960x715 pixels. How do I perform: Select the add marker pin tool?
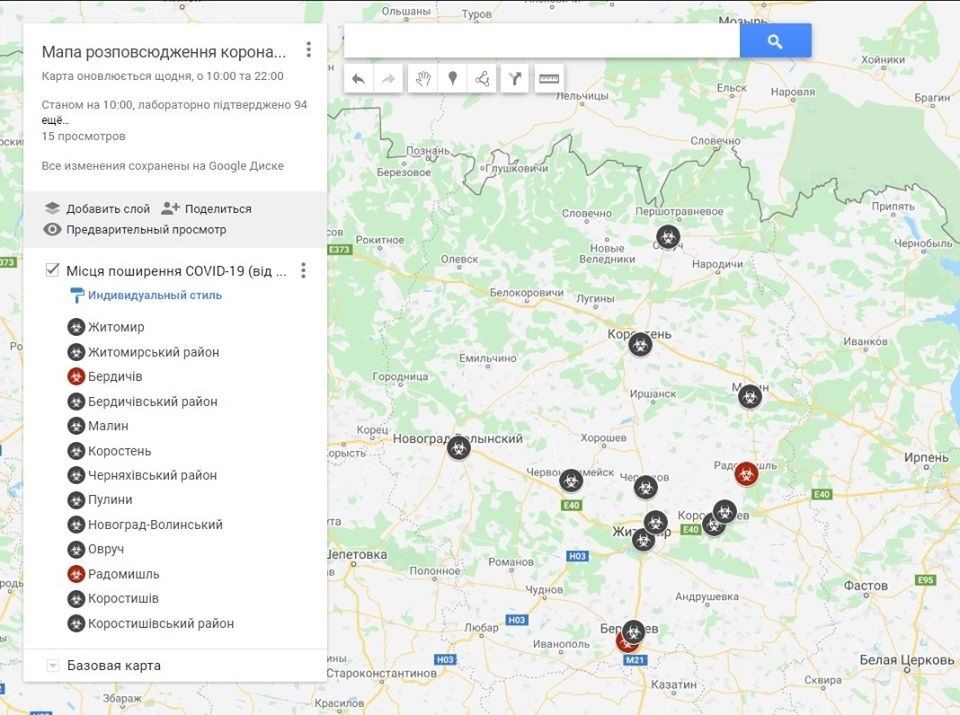452,79
